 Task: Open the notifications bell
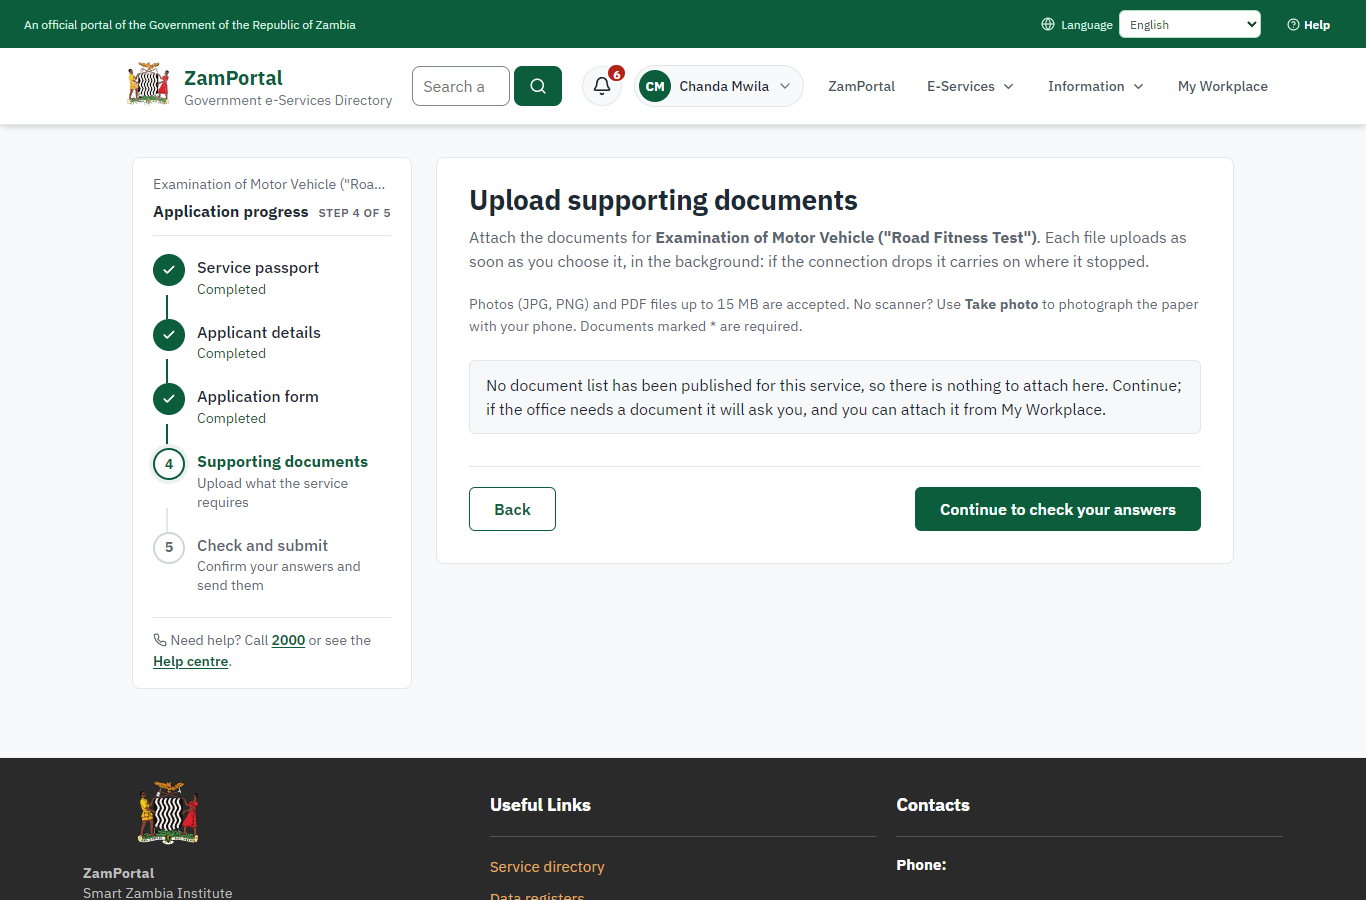coord(602,86)
